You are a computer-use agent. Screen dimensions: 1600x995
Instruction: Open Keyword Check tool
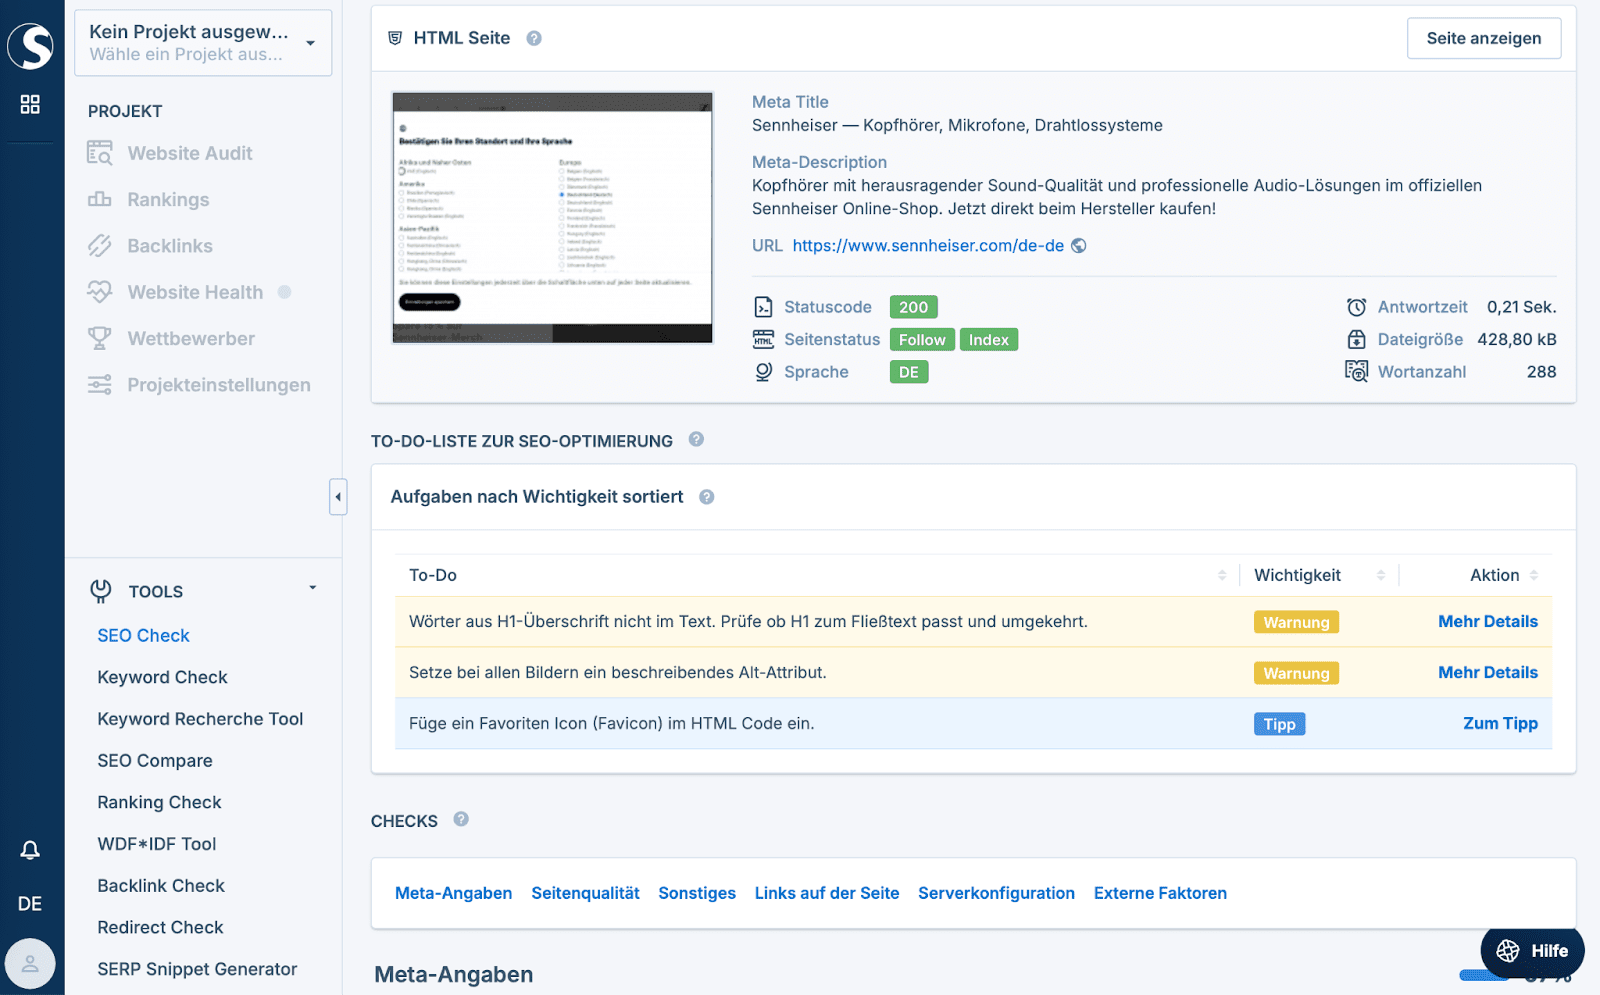(162, 677)
